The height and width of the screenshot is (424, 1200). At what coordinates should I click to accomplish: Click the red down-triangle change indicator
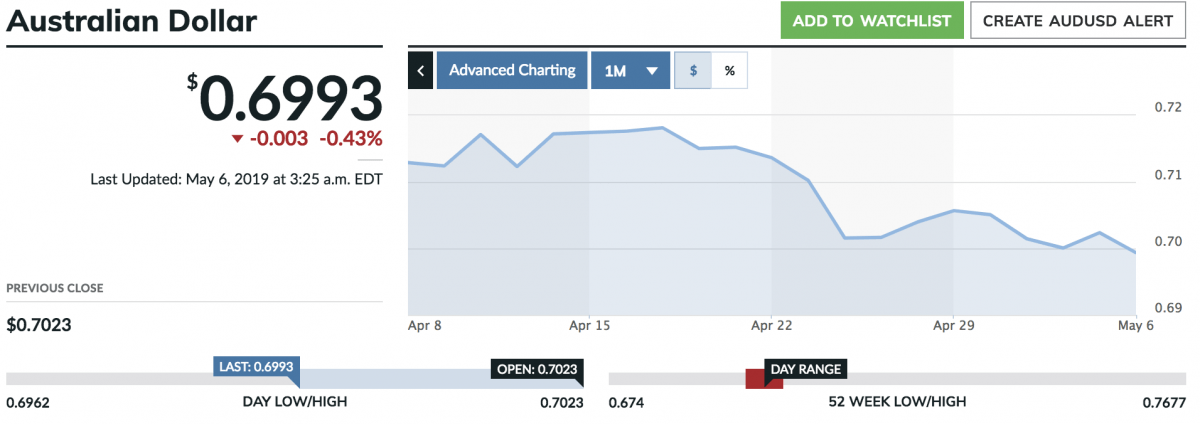[x=236, y=140]
